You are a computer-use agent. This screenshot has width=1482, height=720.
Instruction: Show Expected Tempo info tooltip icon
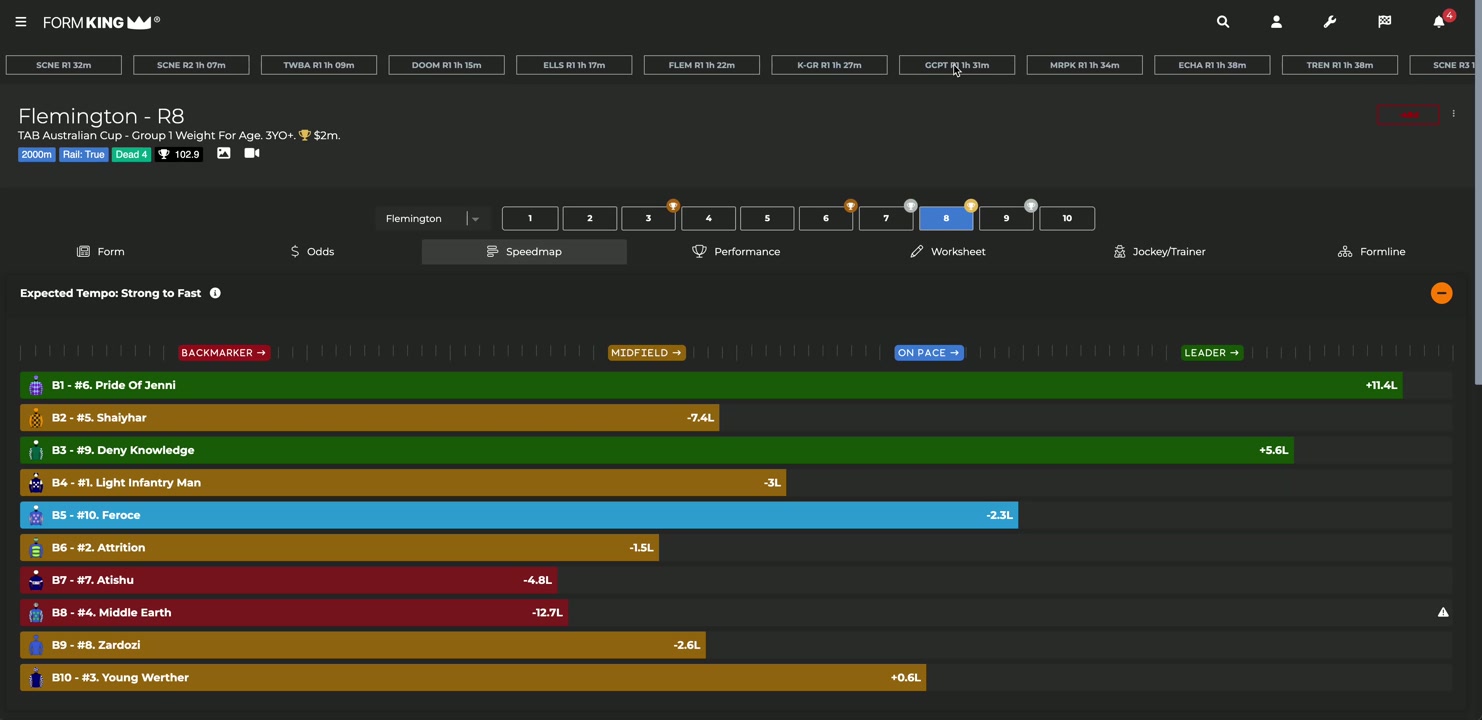pos(215,293)
